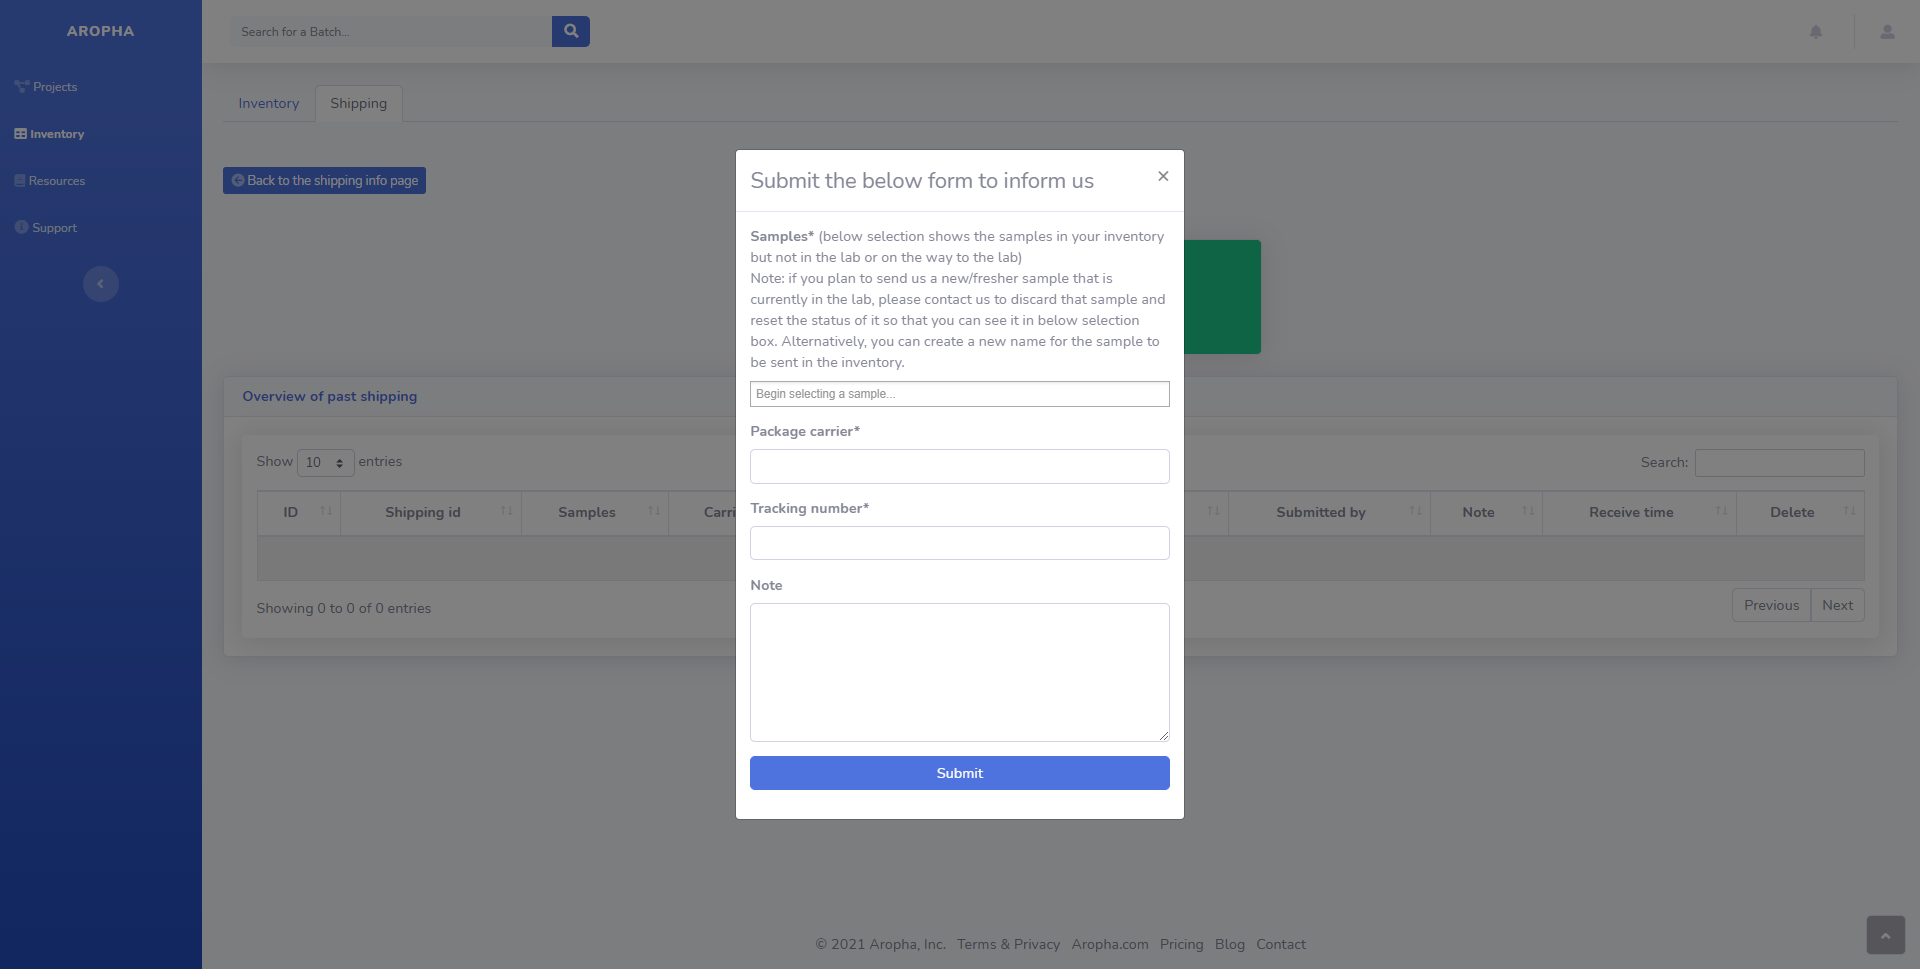The width and height of the screenshot is (1920, 969).
Task: Focus the Tracking number field
Action: 959,543
